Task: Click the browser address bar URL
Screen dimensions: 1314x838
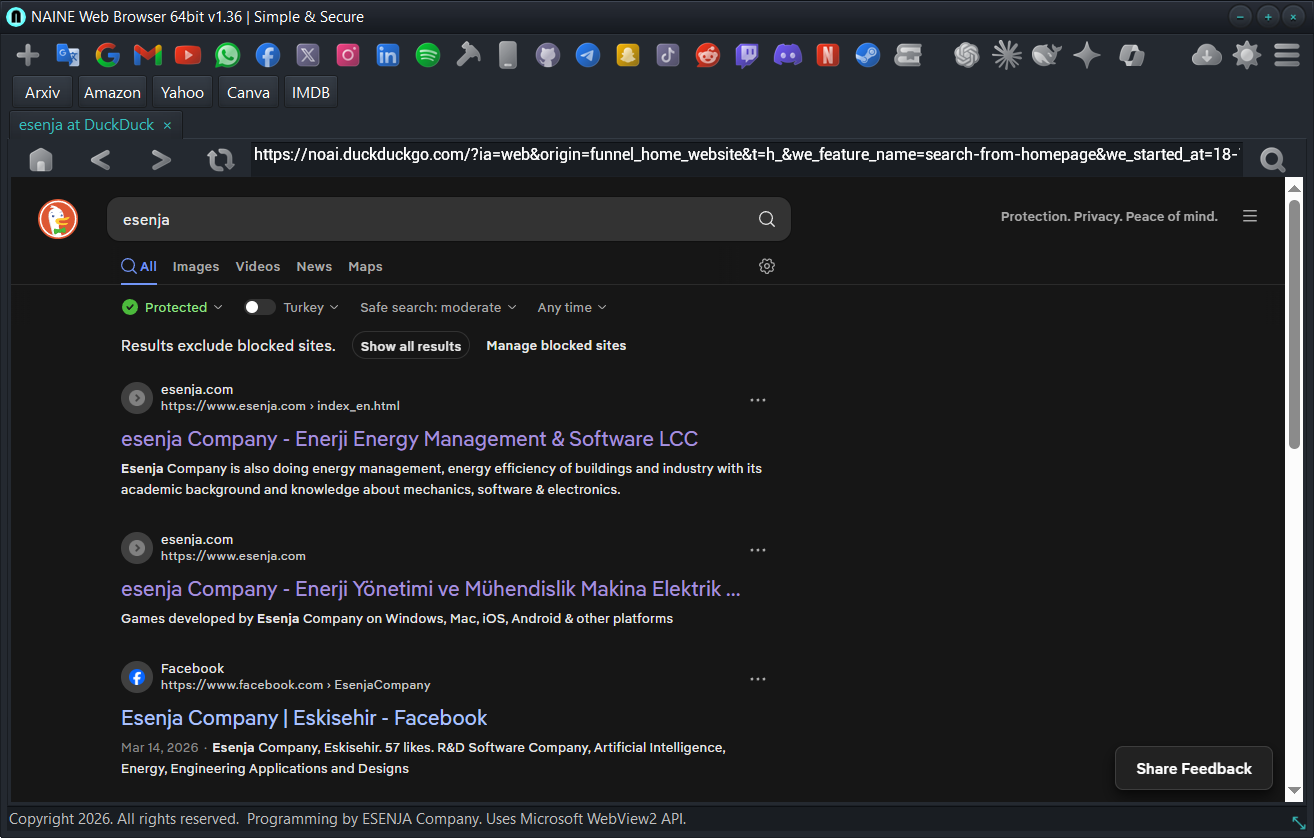Action: (746, 155)
